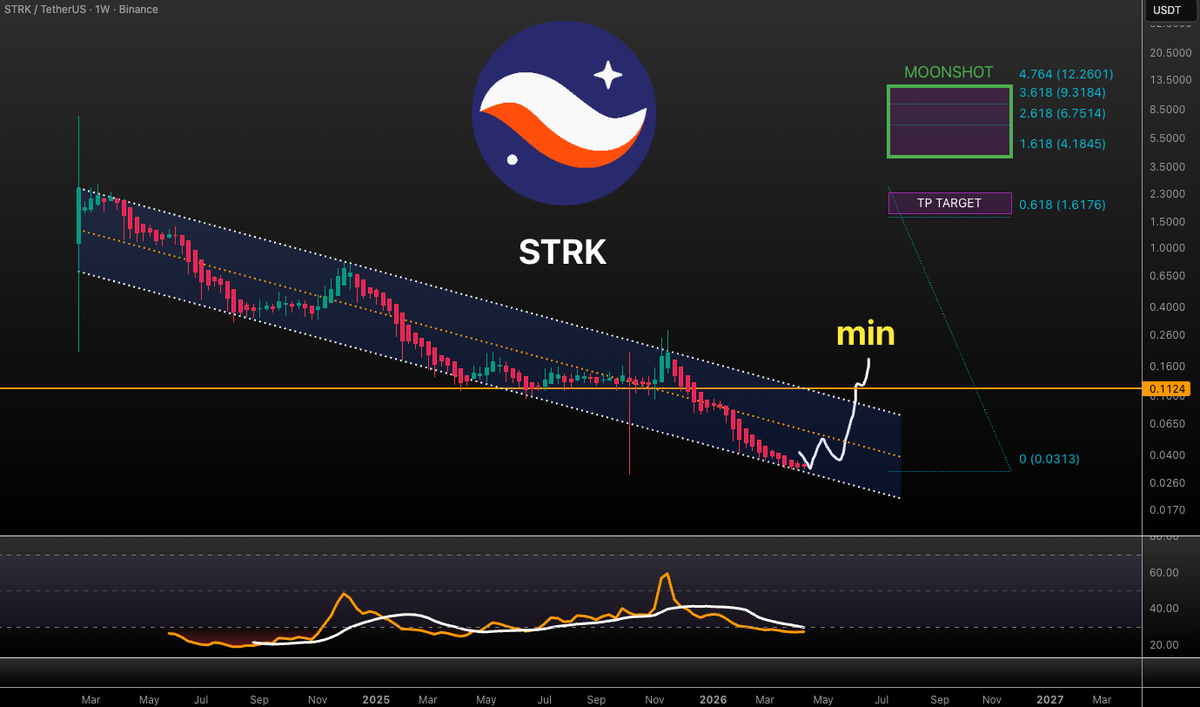Viewport: 1200px width, 707px height.
Task: Click 0.0170 on the price axis
Action: point(1167,511)
